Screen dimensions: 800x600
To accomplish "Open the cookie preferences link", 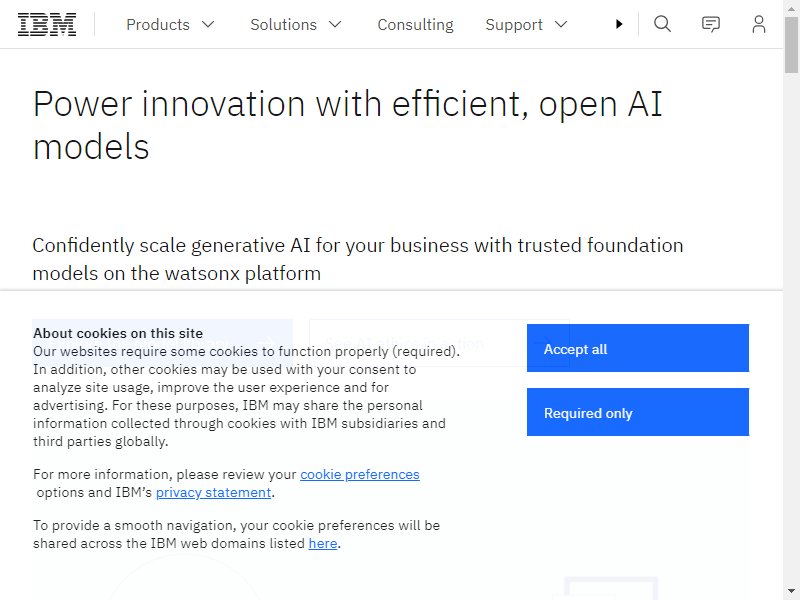I will [360, 474].
